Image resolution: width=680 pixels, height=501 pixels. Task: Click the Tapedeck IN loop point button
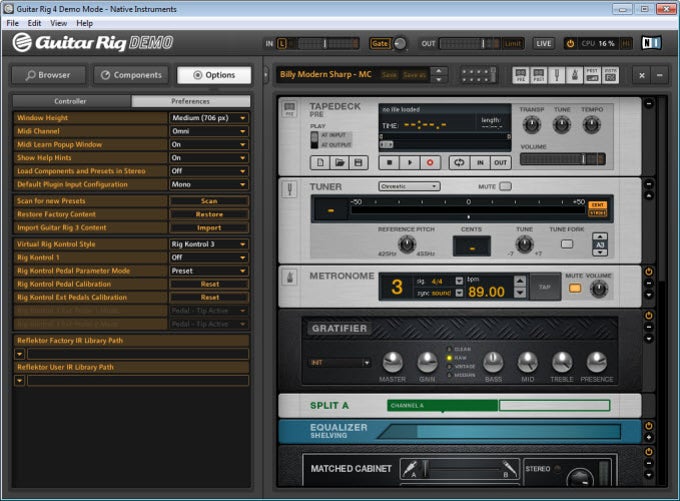(480, 163)
